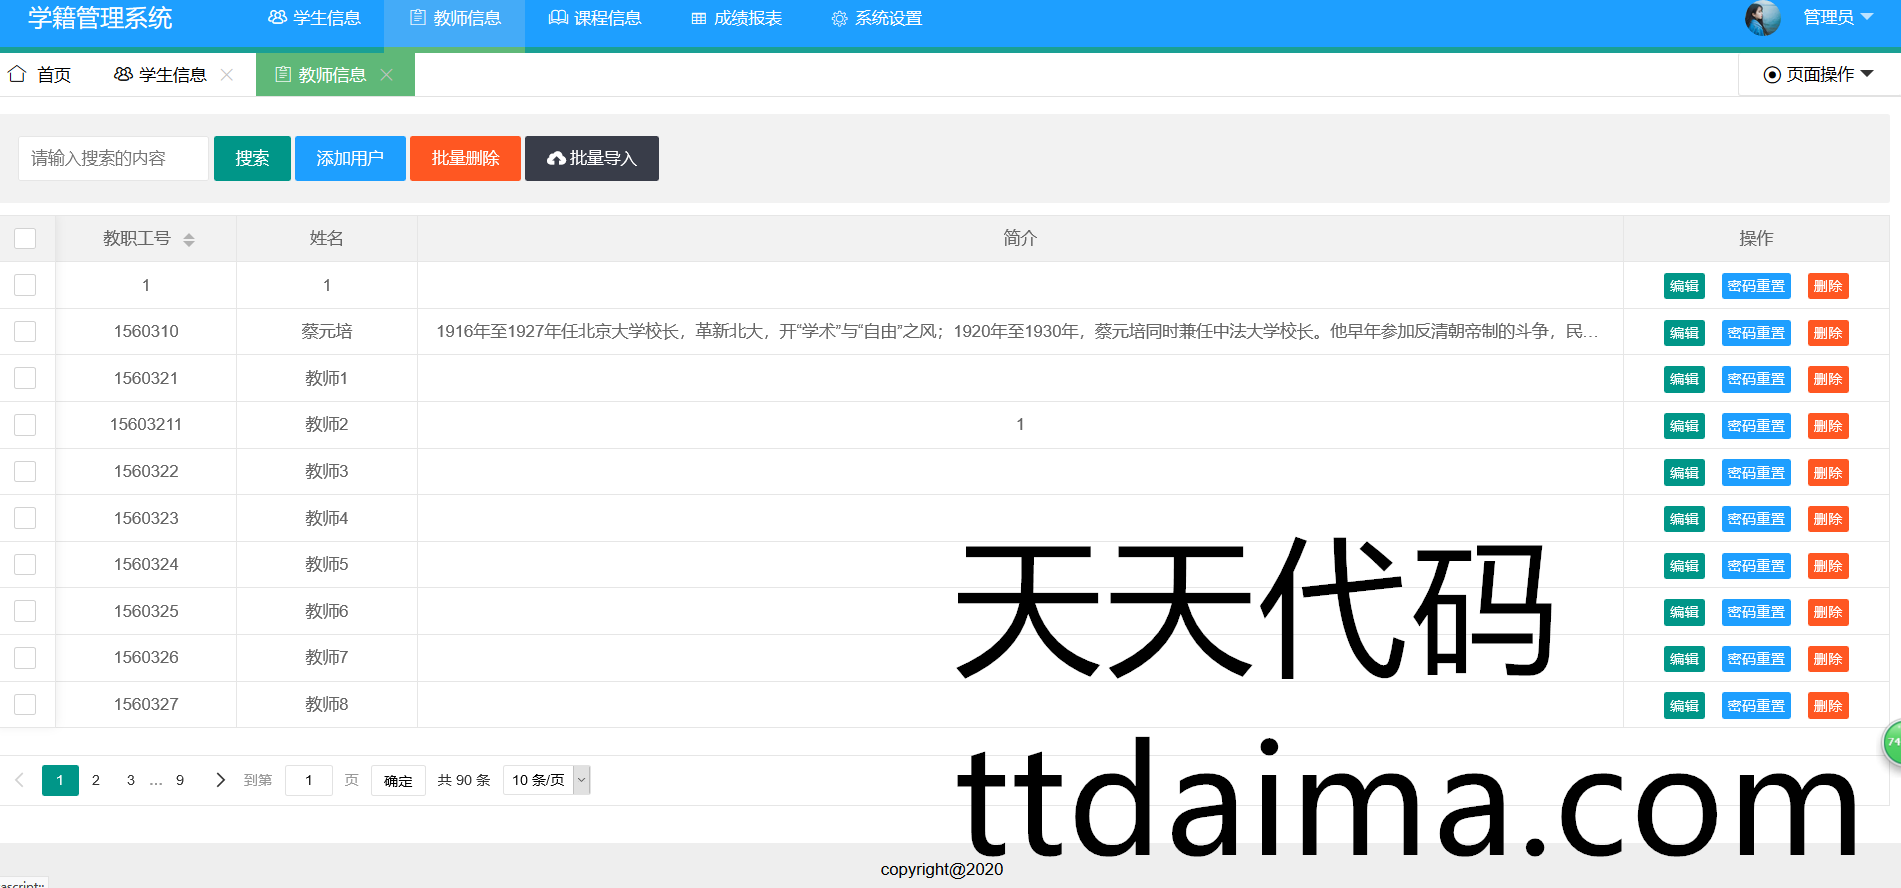Close the 教师信息 tab
The width and height of the screenshot is (1901, 888).
387,75
